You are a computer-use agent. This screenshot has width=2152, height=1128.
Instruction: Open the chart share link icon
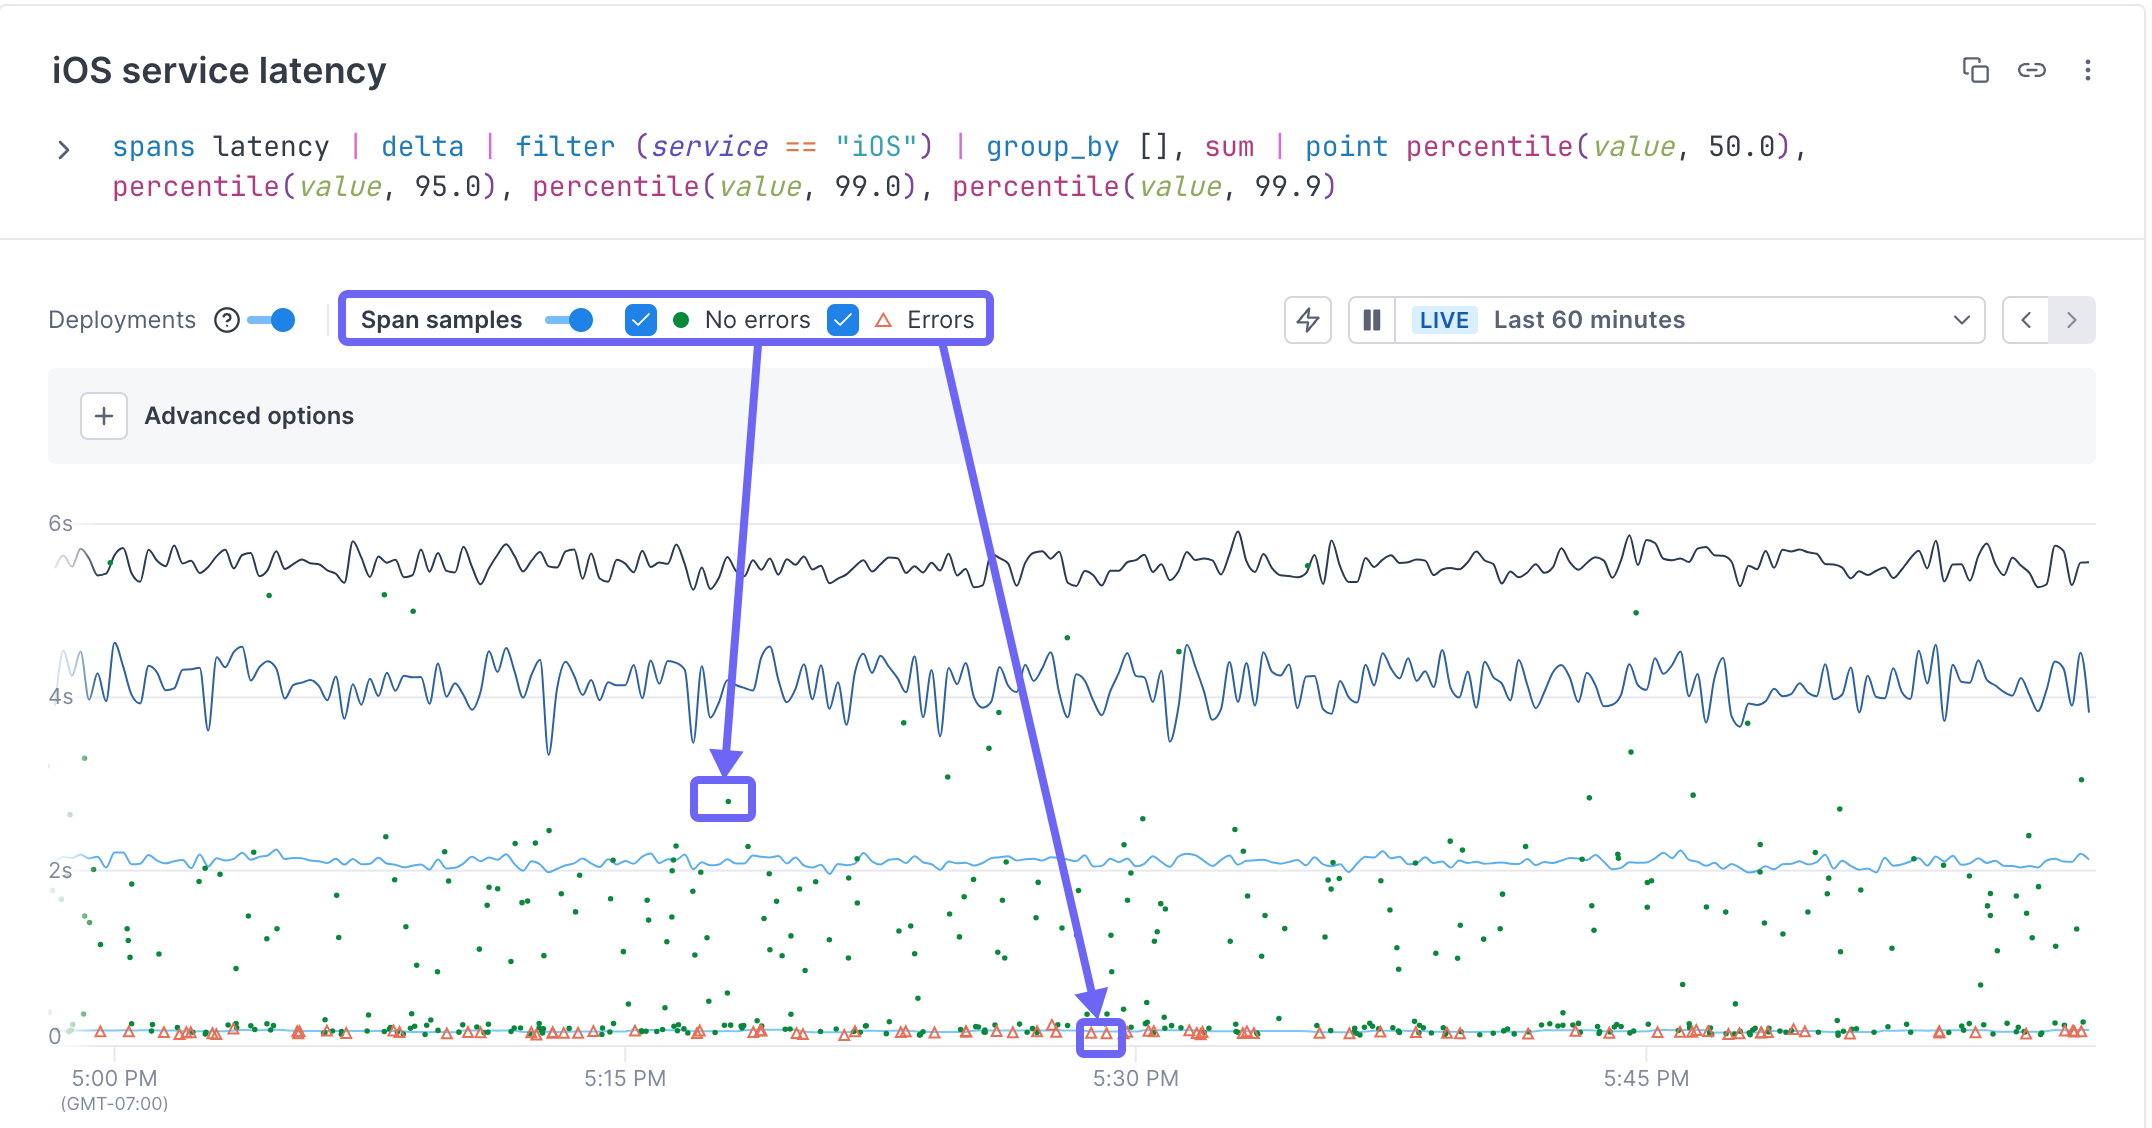tap(2032, 70)
